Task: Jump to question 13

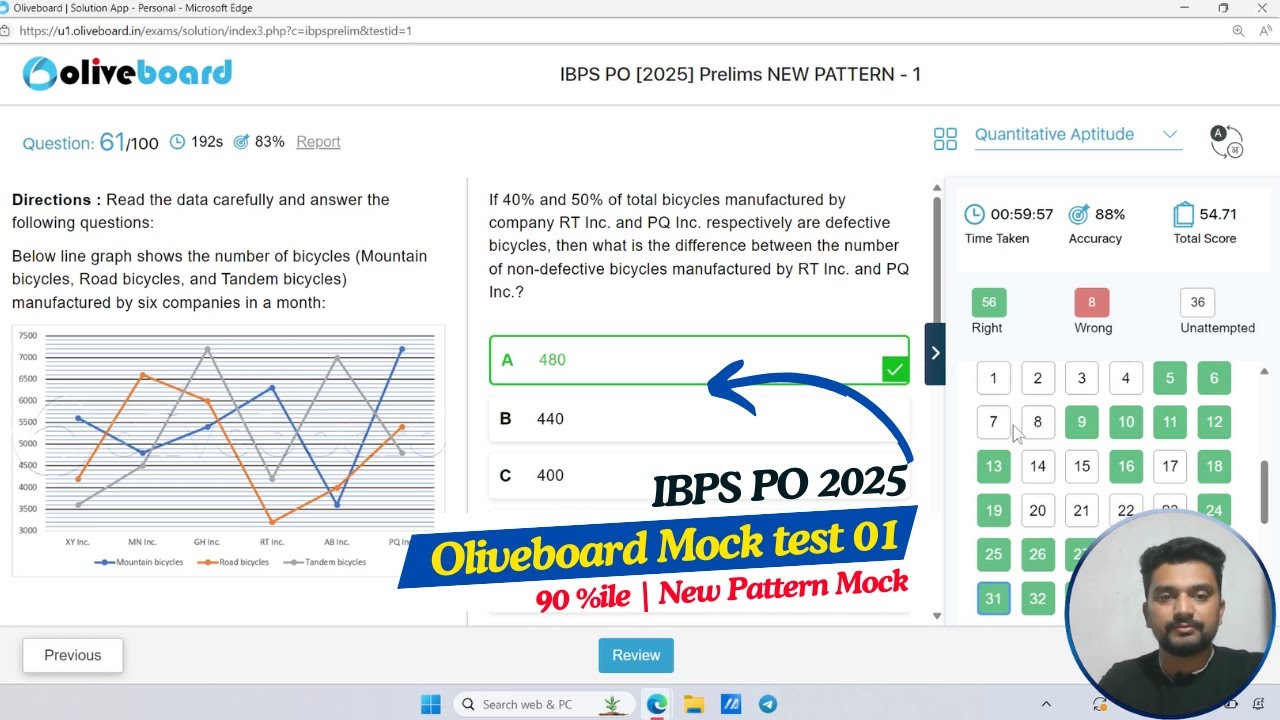Action: (993, 466)
